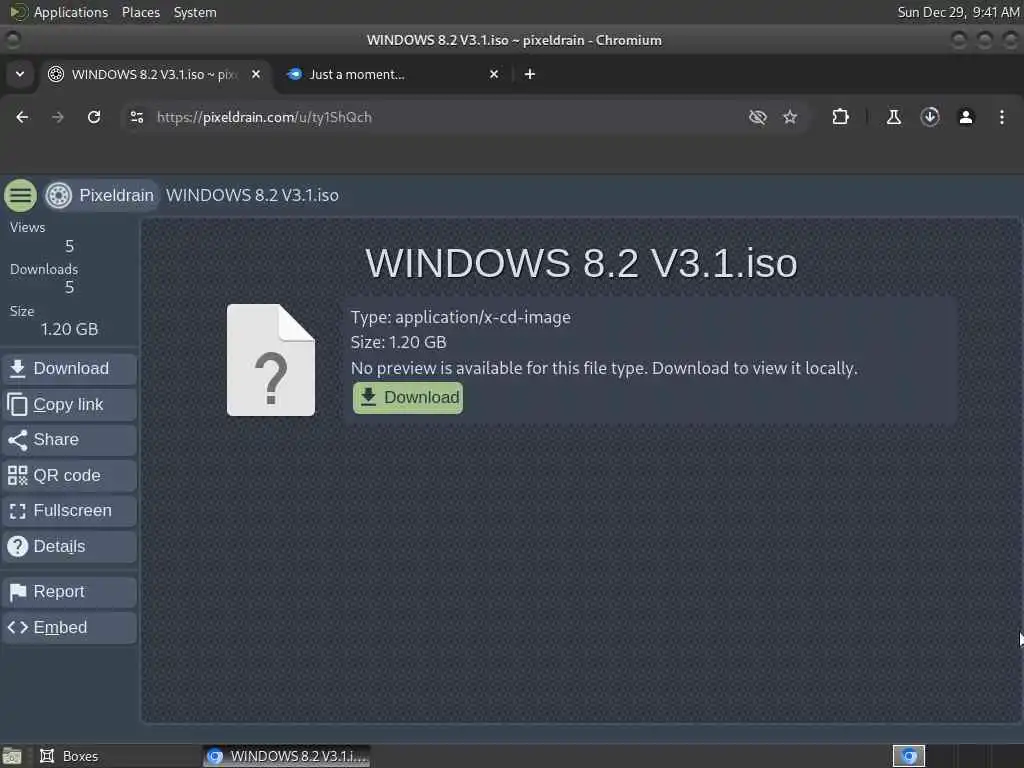This screenshot has width=1024, height=768.
Task: Click the Pixeldrain logo home link
Action: point(100,195)
